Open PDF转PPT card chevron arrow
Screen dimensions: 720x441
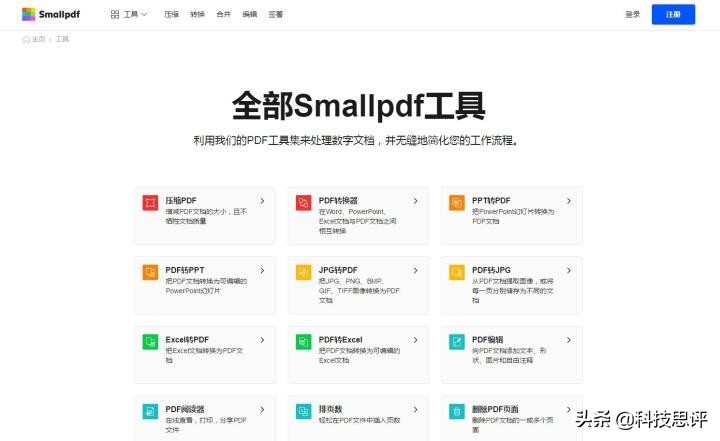click(x=262, y=271)
